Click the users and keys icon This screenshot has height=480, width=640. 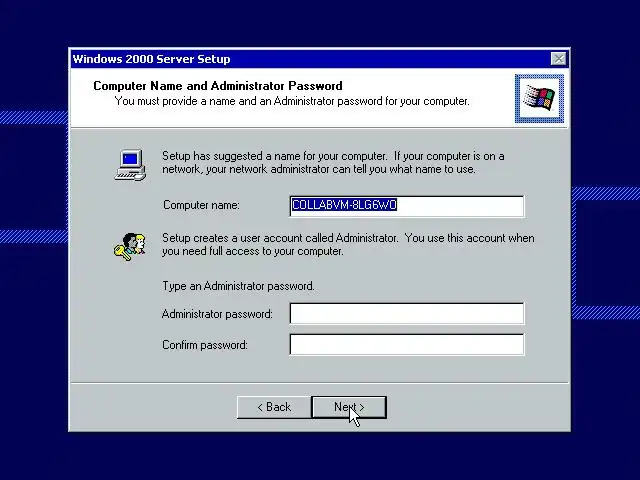point(129,247)
